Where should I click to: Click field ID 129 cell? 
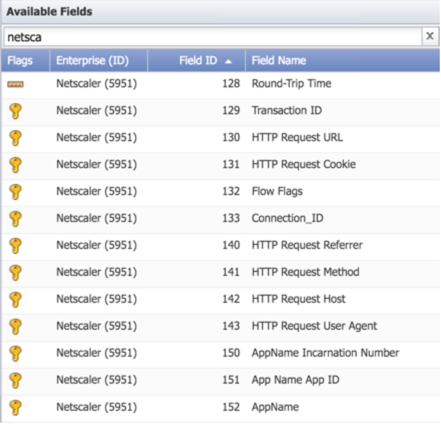tap(231, 110)
